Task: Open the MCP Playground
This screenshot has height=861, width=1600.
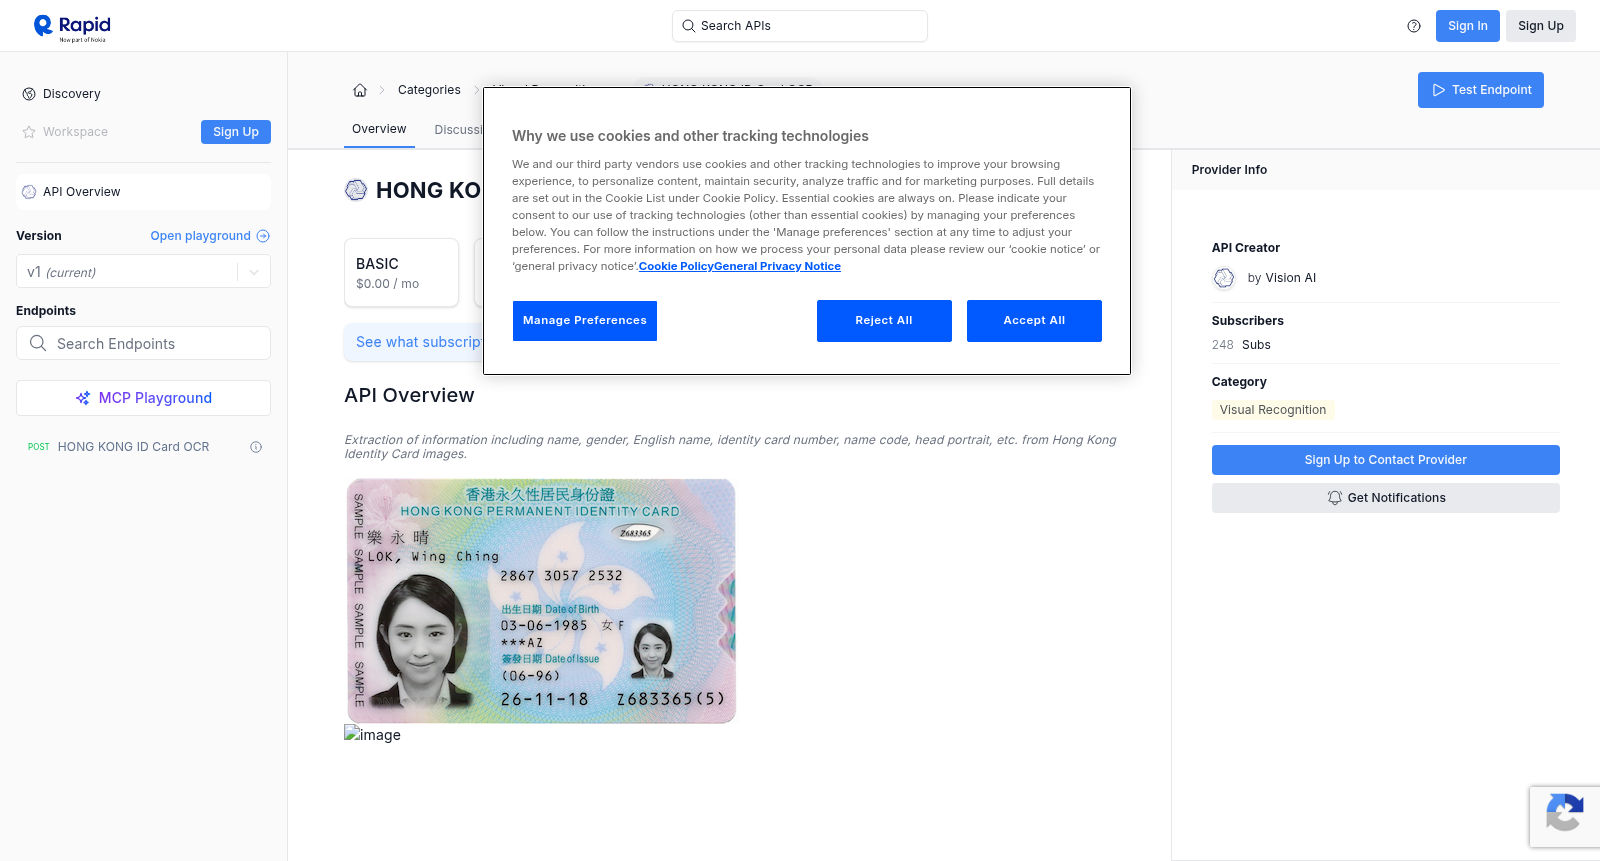Action: point(143,398)
